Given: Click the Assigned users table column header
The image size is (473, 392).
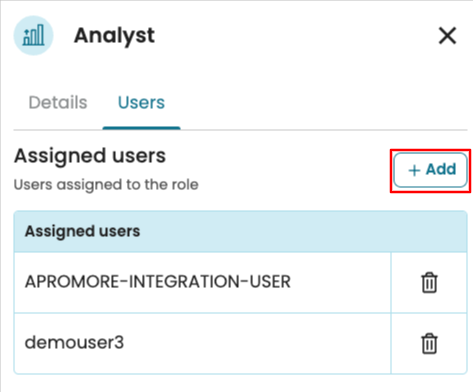Looking at the screenshot, I should coord(83,231).
